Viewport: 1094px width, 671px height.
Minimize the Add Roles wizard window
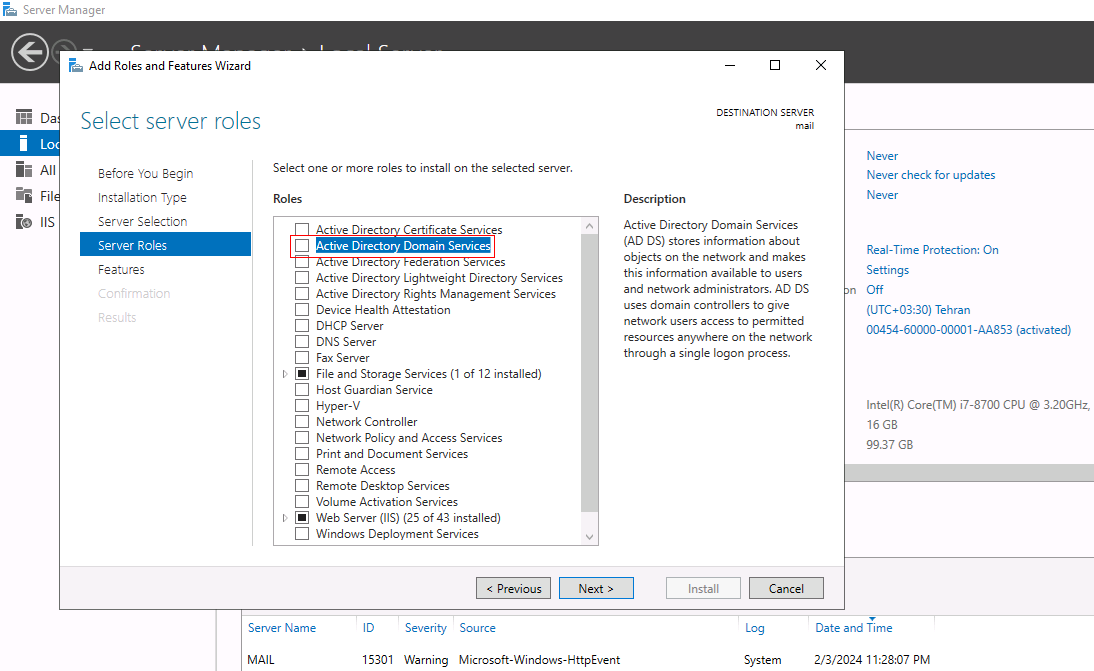[x=730, y=65]
